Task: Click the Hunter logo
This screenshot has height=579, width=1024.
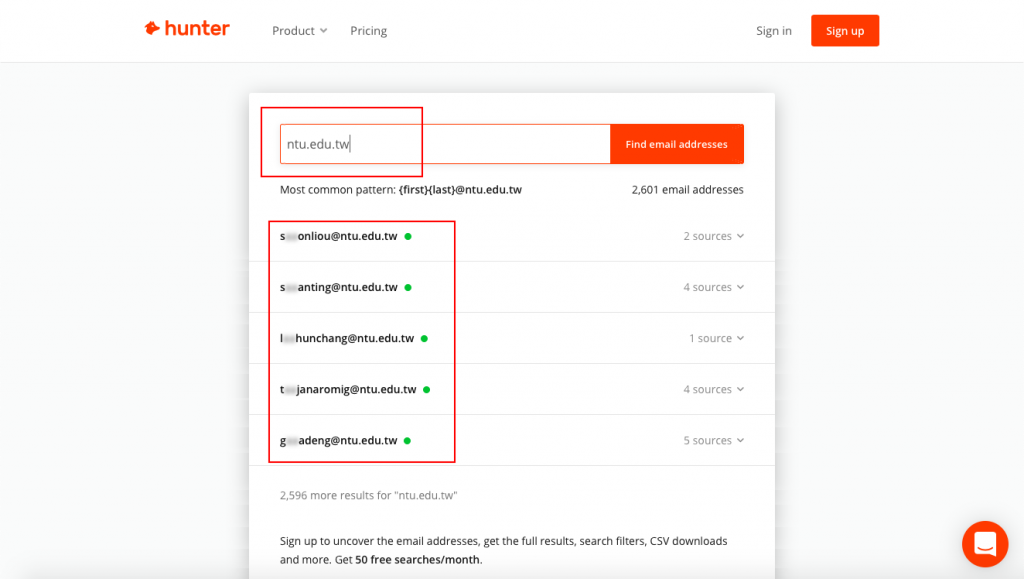Action: click(187, 29)
